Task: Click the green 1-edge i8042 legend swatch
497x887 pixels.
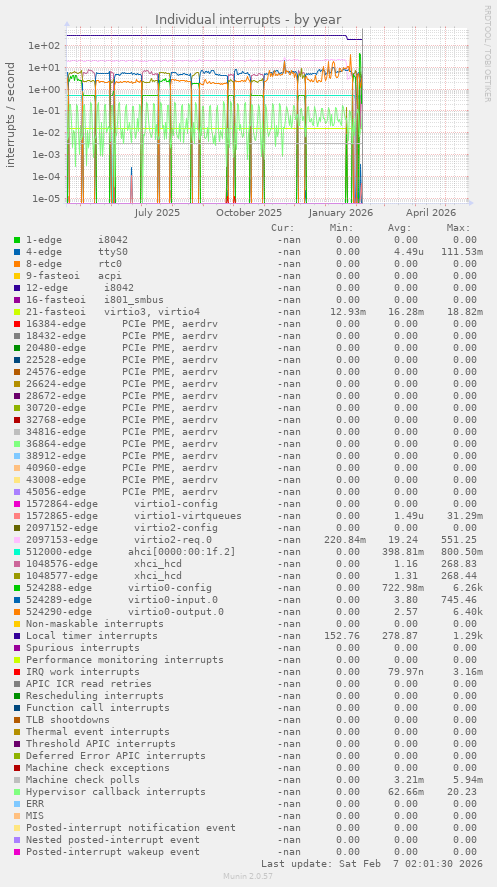Action: pyautogui.click(x=17, y=240)
